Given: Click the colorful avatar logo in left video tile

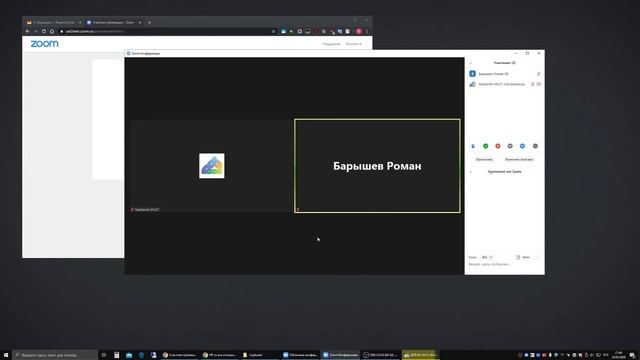Looking at the screenshot, I should [x=211, y=166].
